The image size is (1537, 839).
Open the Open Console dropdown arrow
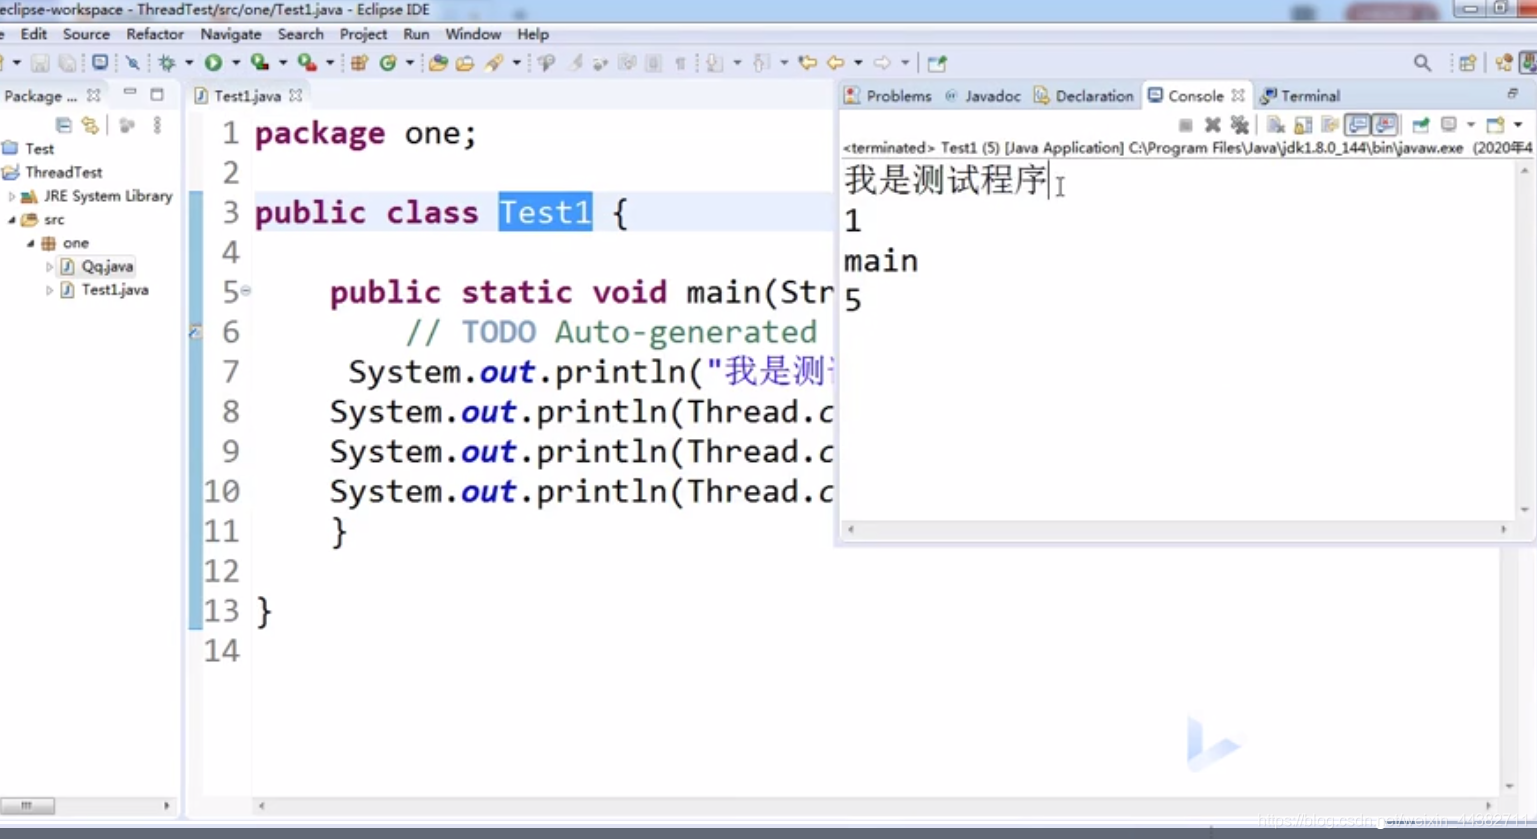[1517, 125]
